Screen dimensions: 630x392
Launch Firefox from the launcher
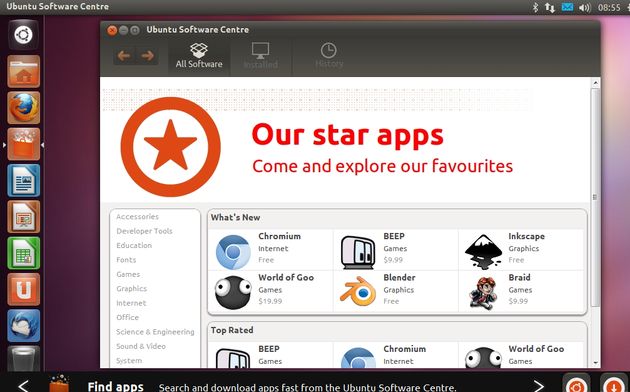coord(23,108)
